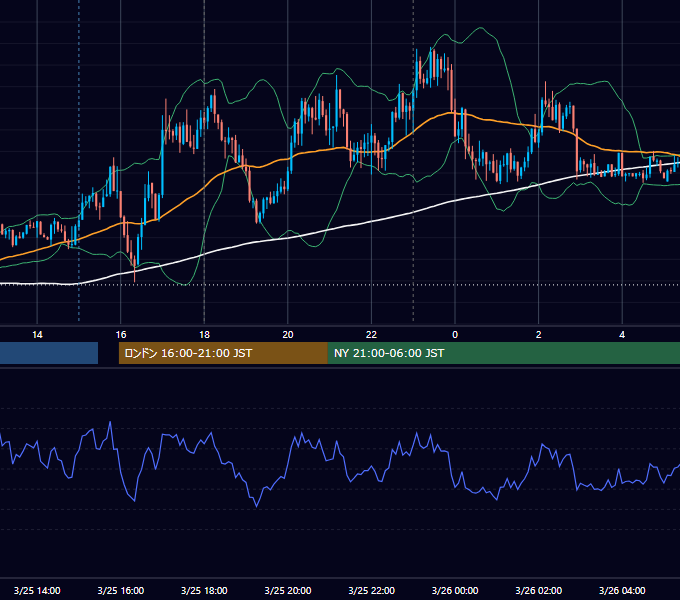Screen dimensions: 680x600
Task: Click the hour label 20 on price chart axis
Action: (288, 335)
